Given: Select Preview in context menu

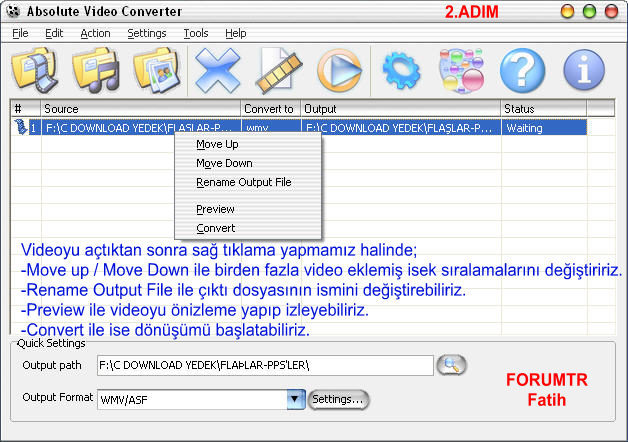Looking at the screenshot, I should click(x=248, y=209).
